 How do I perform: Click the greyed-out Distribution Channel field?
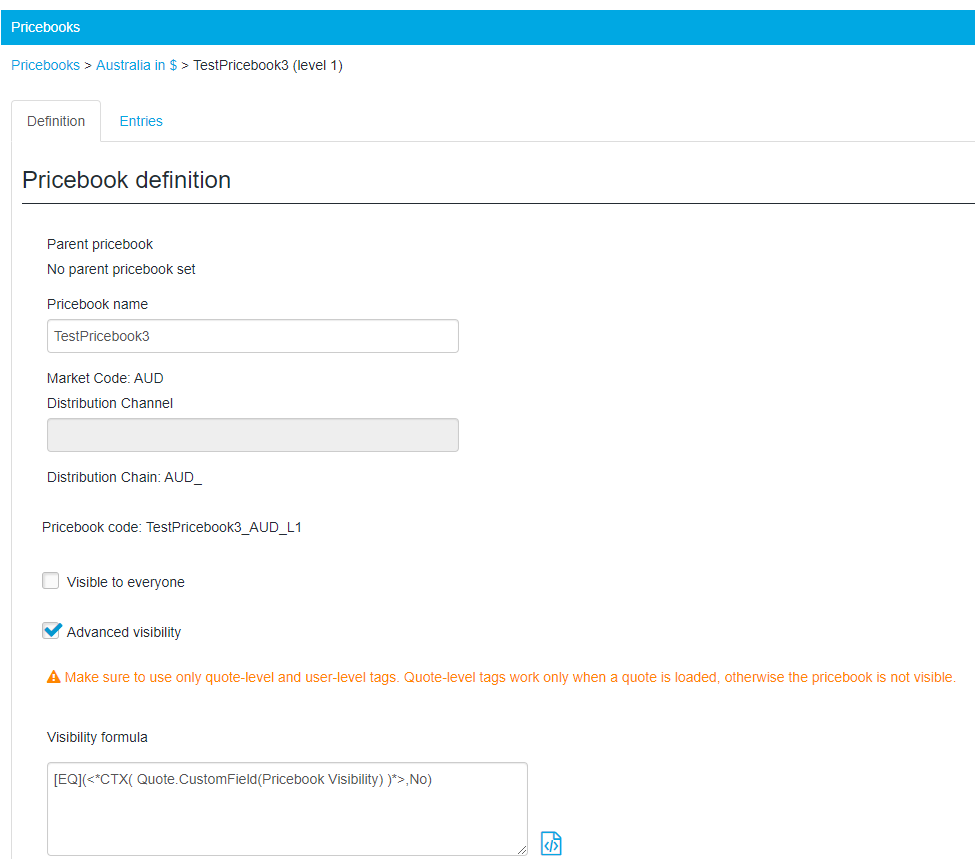click(252, 435)
